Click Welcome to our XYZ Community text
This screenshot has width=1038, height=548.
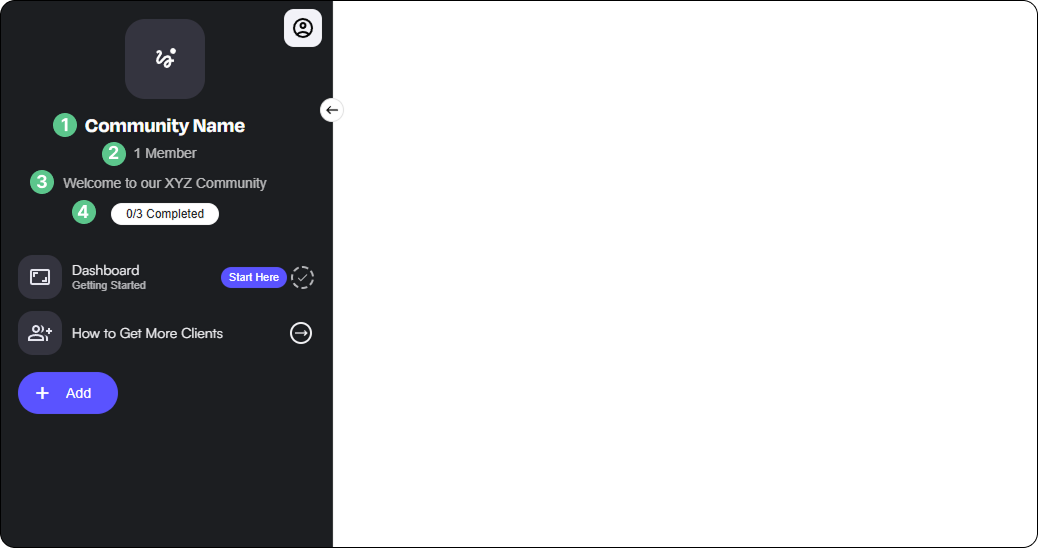click(x=165, y=183)
